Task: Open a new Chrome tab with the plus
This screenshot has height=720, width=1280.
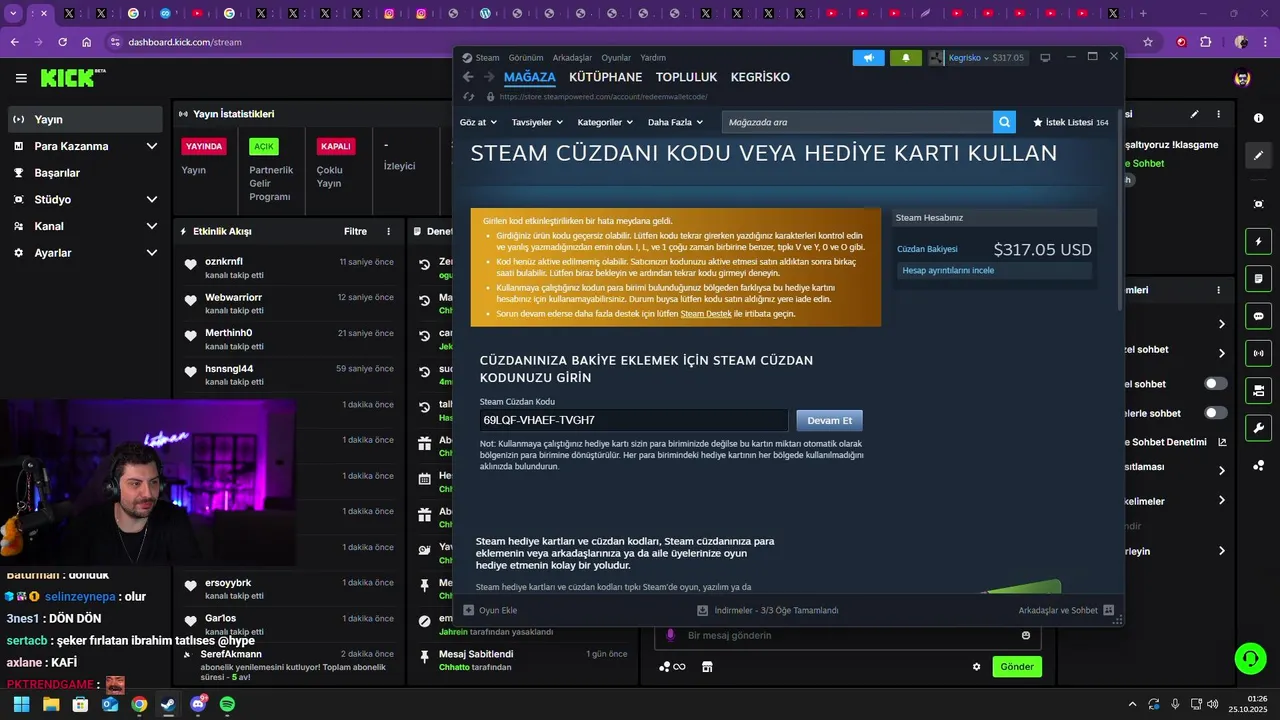Action: coord(1143,14)
